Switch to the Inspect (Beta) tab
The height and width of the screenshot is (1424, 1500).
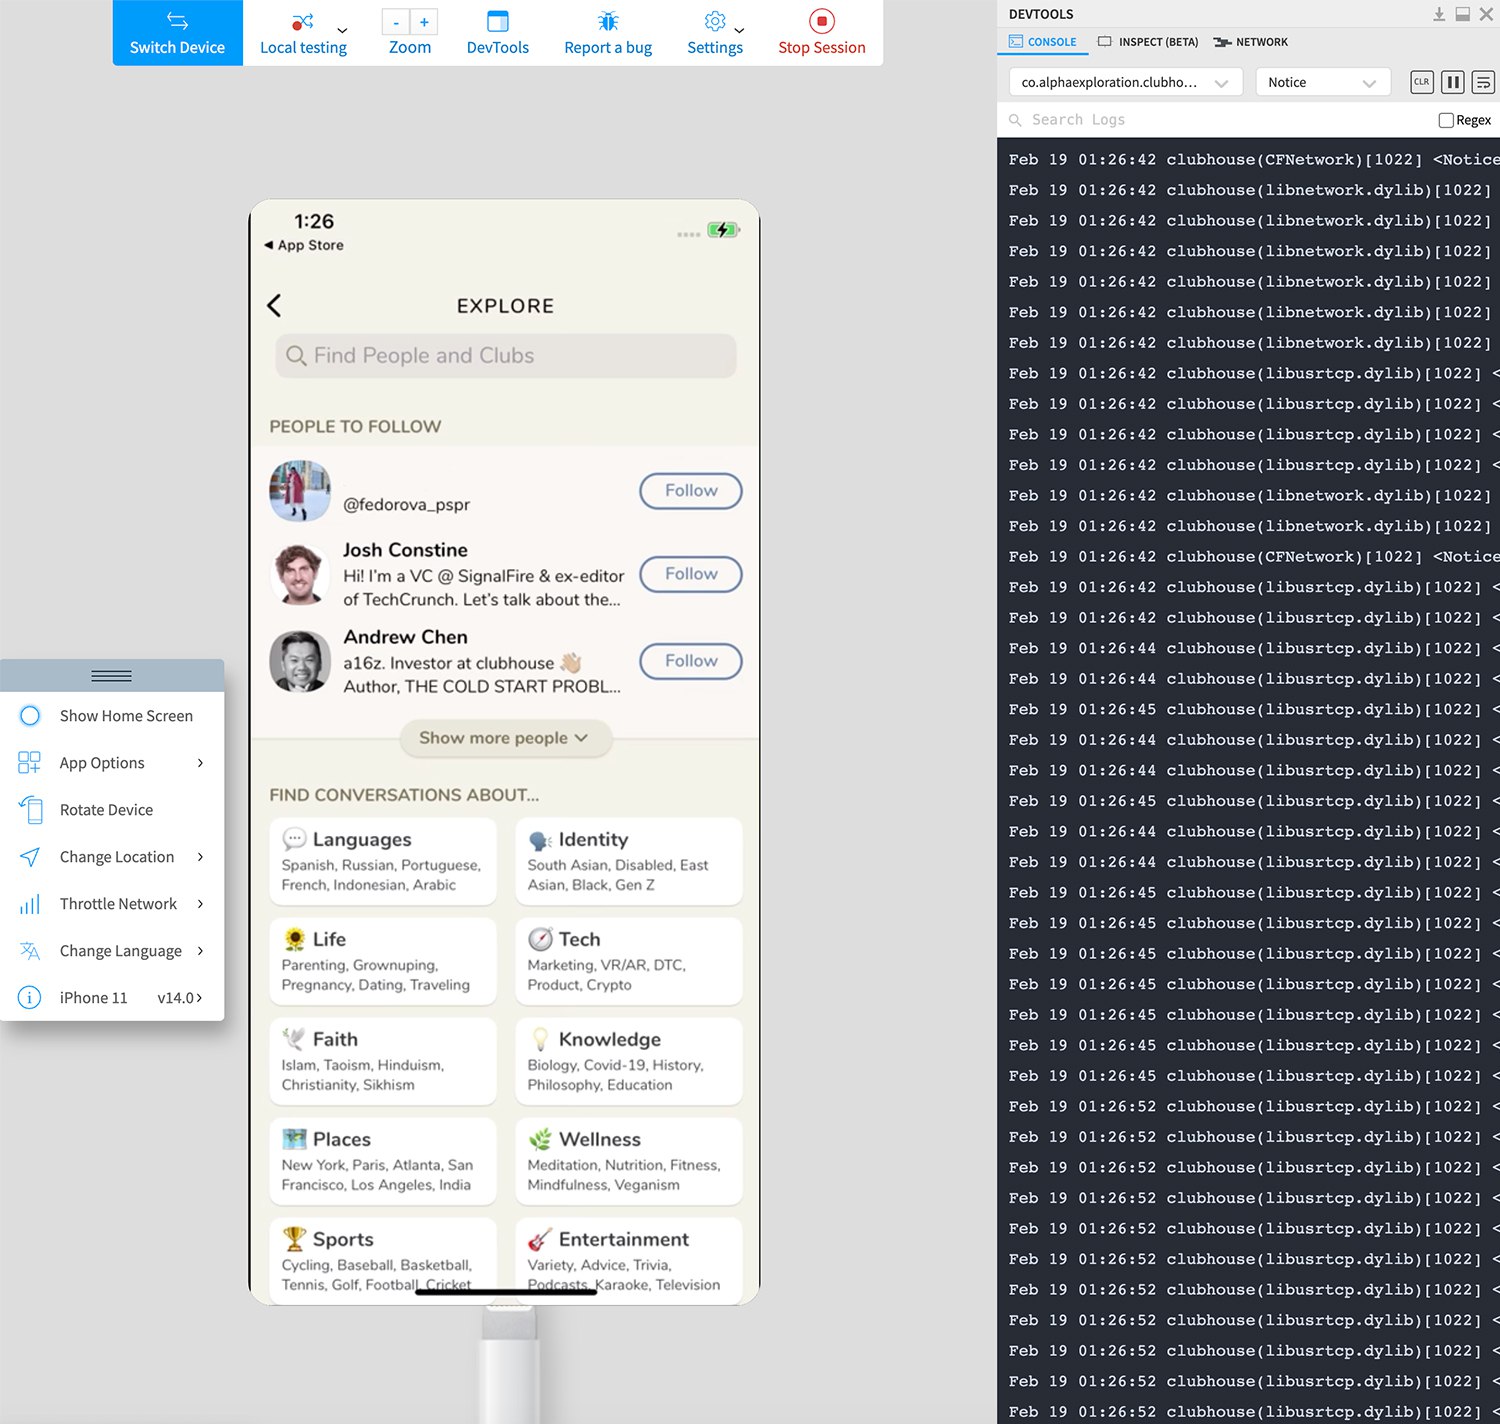coord(1148,42)
